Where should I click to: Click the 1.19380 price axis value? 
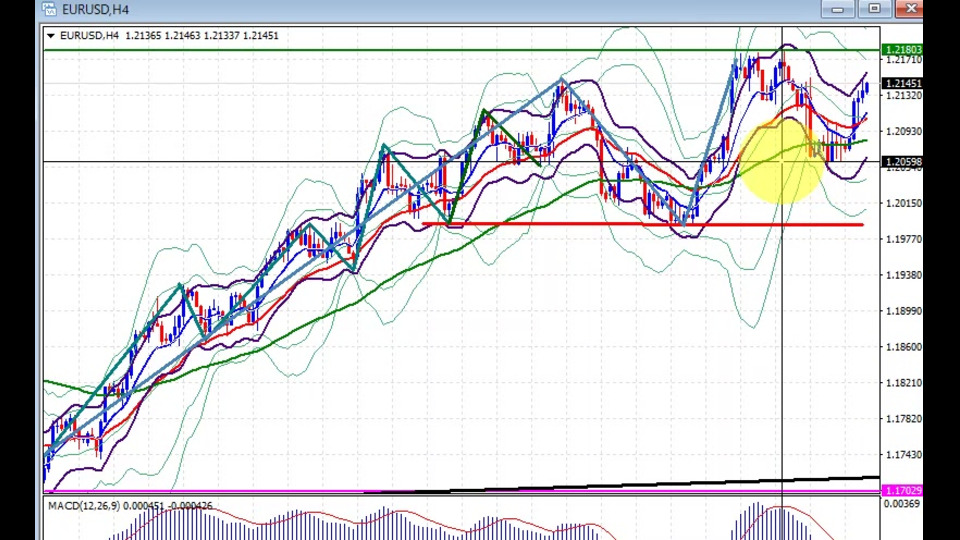pos(904,275)
